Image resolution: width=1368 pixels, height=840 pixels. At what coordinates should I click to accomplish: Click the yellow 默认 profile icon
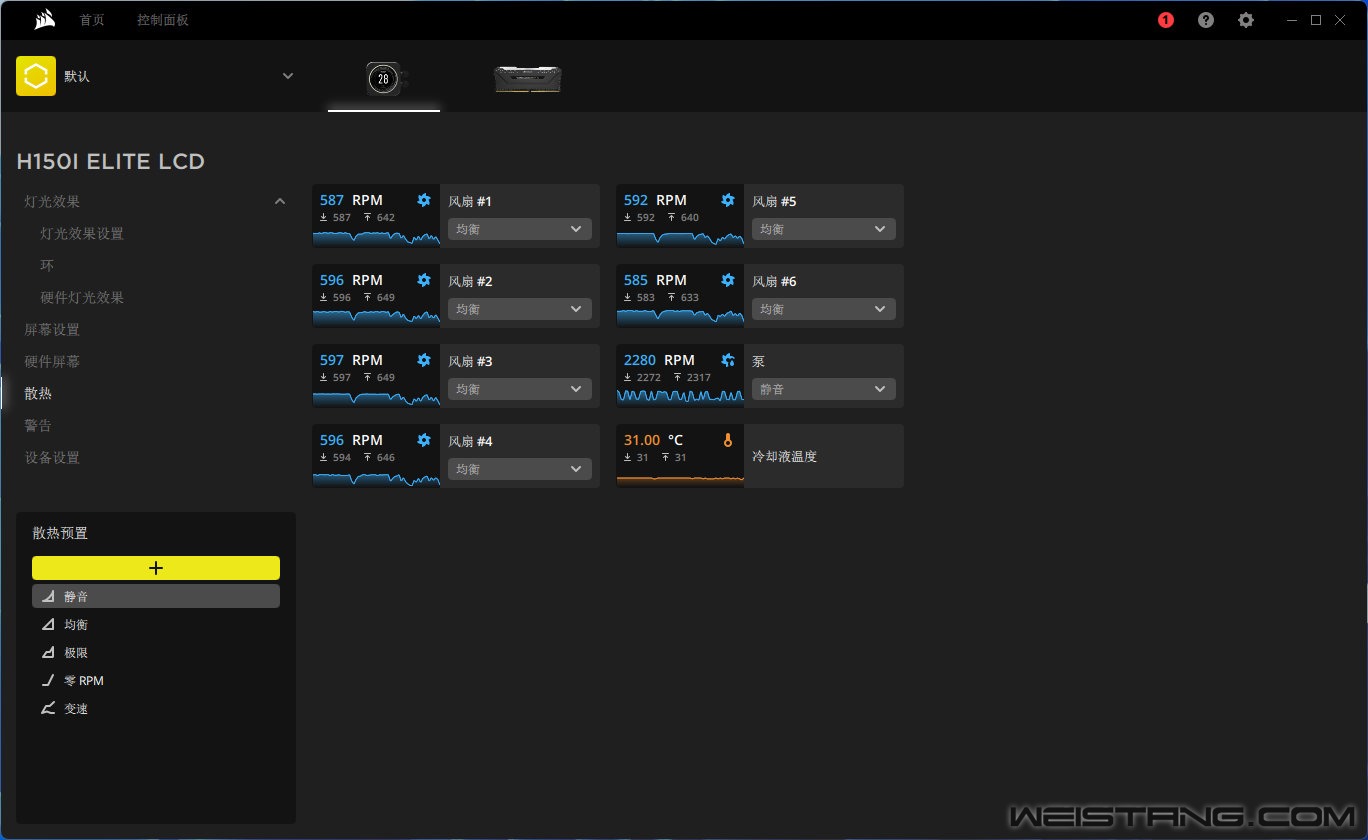(x=36, y=76)
